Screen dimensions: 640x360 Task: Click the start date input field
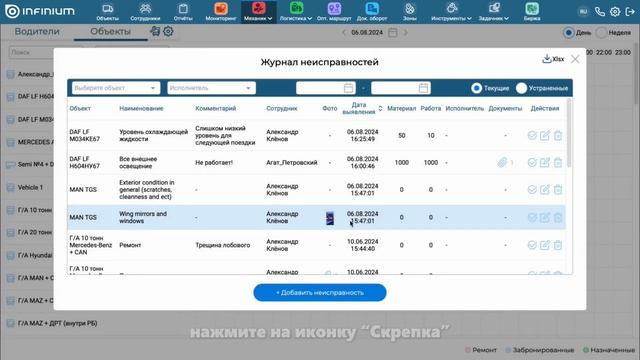click(325, 88)
